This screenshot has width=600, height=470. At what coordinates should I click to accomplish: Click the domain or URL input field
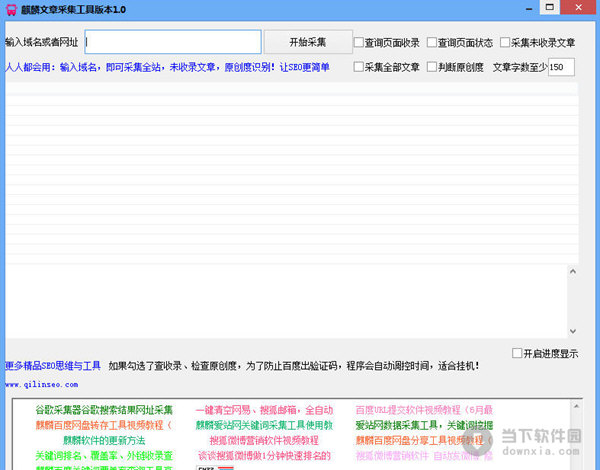coord(172,42)
